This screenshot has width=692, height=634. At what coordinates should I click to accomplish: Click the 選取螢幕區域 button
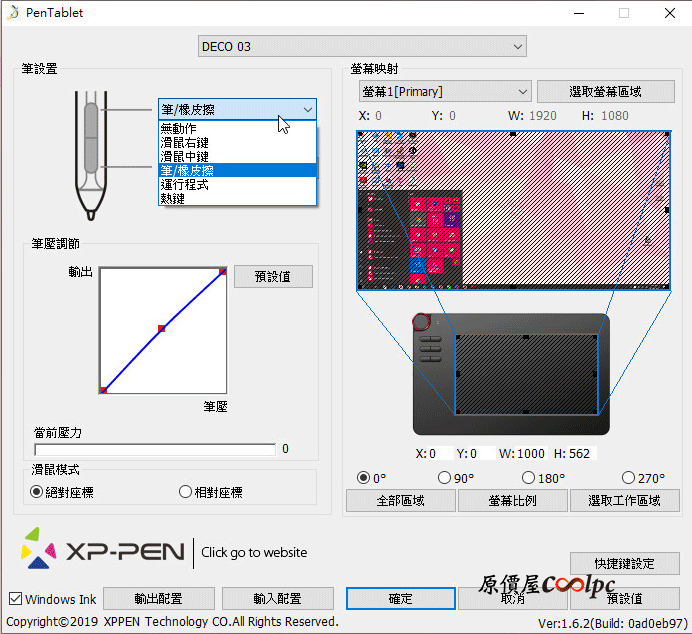pyautogui.click(x=606, y=91)
